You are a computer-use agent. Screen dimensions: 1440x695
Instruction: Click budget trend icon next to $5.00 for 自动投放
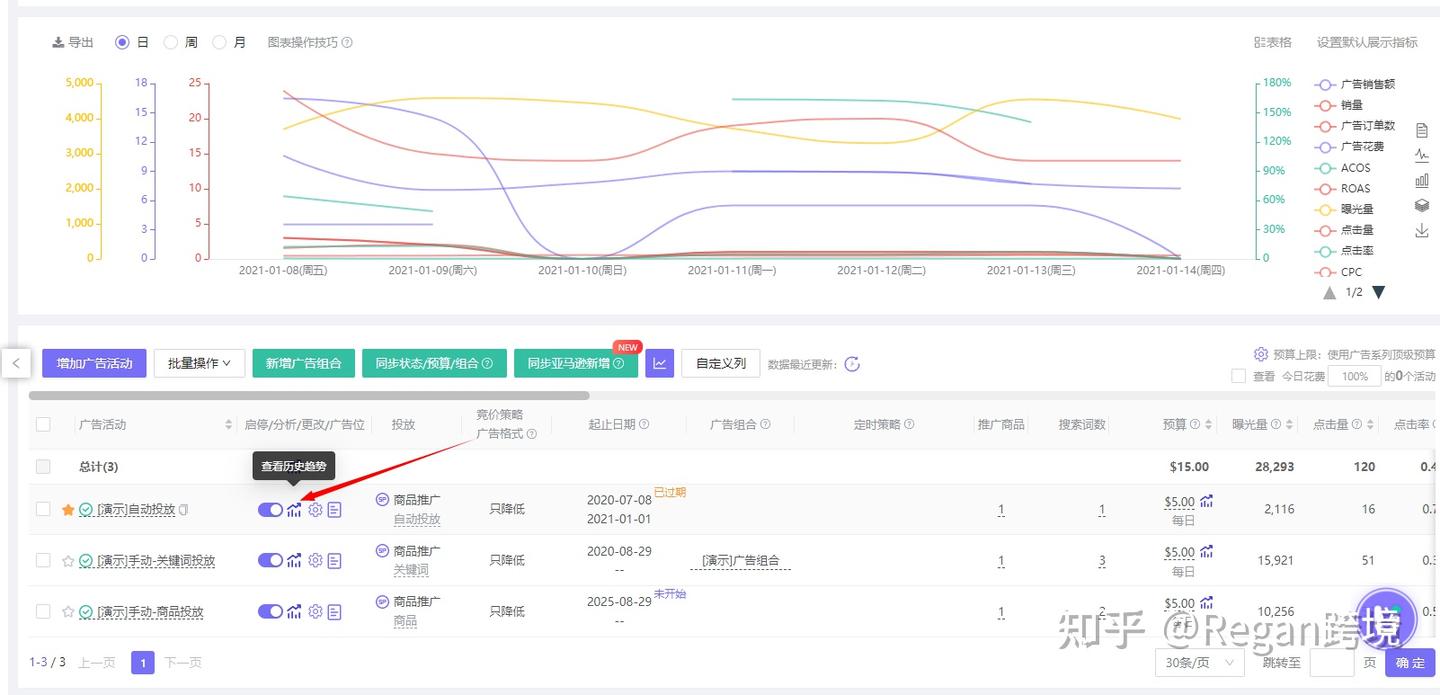click(x=1207, y=500)
